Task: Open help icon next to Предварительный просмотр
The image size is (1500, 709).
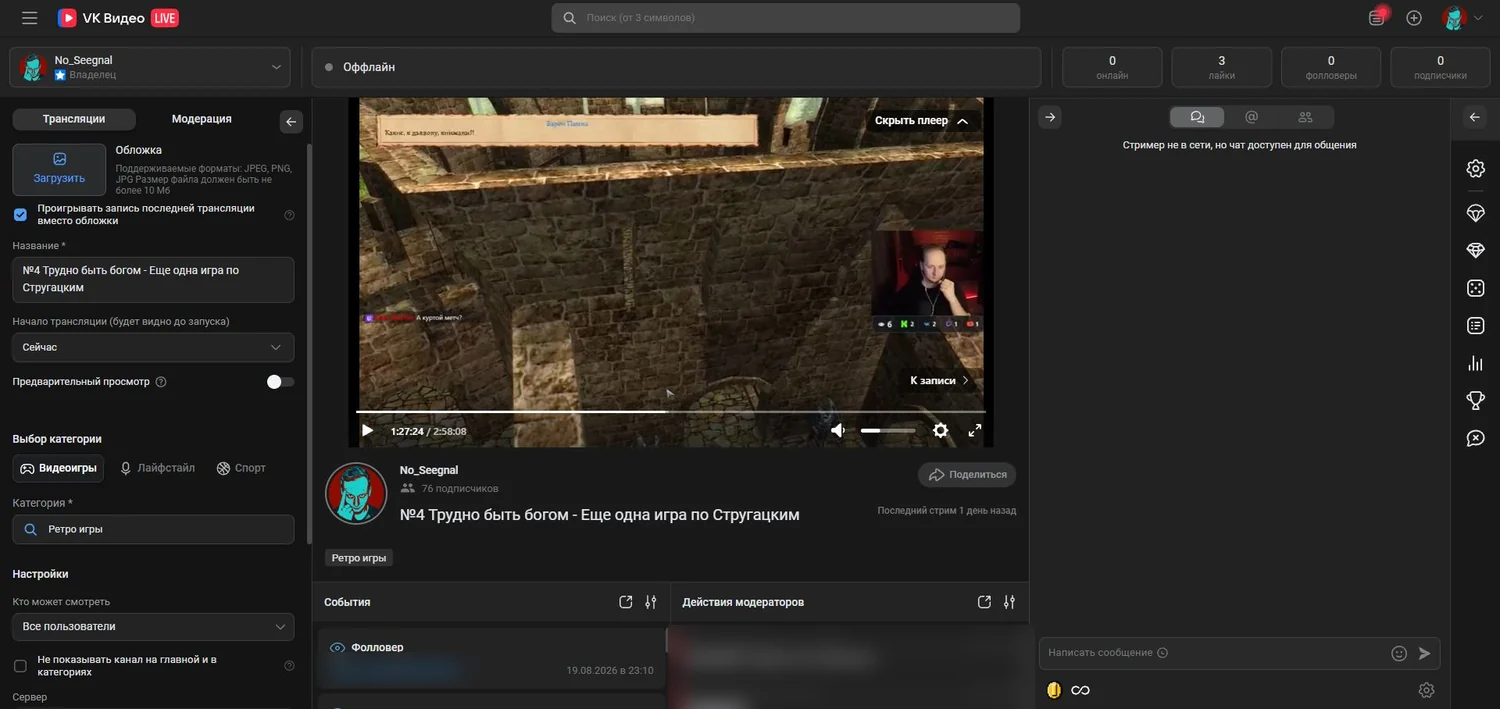Action: (x=161, y=382)
